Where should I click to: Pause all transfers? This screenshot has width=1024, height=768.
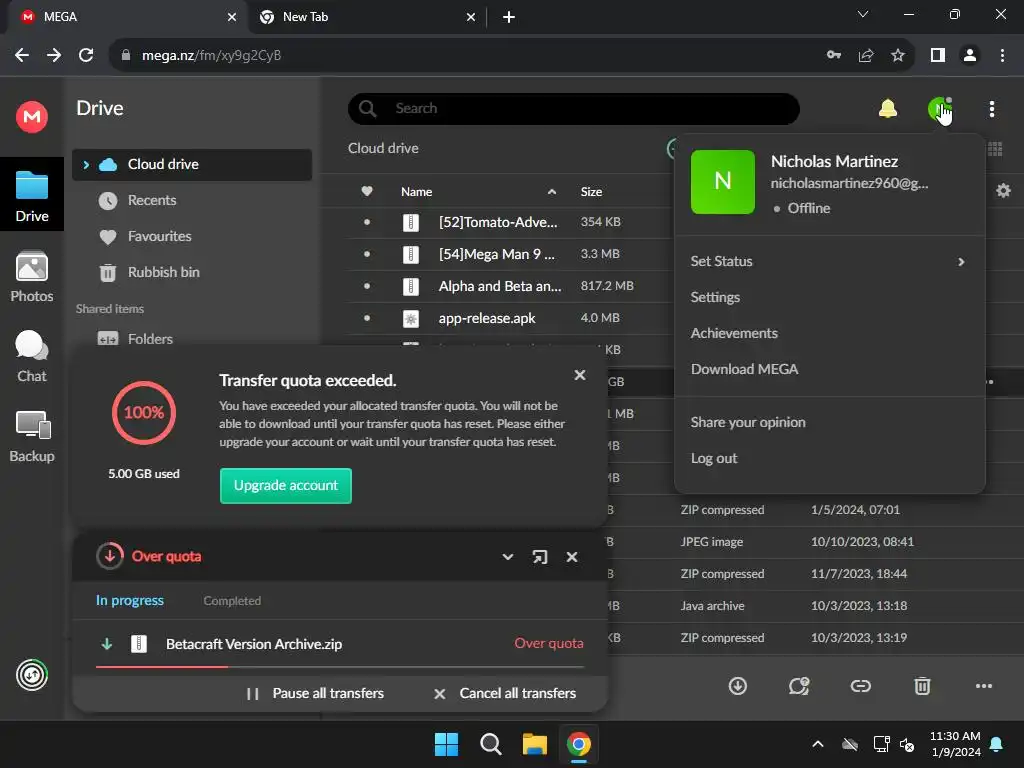(315, 694)
